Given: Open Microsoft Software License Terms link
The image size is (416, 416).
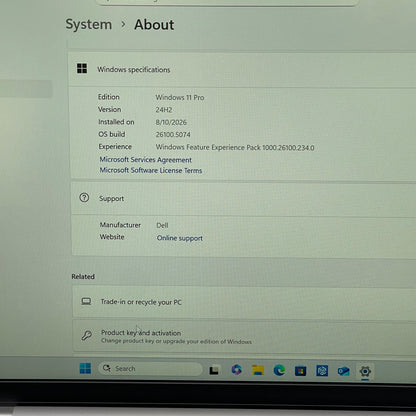Looking at the screenshot, I should pos(151,170).
